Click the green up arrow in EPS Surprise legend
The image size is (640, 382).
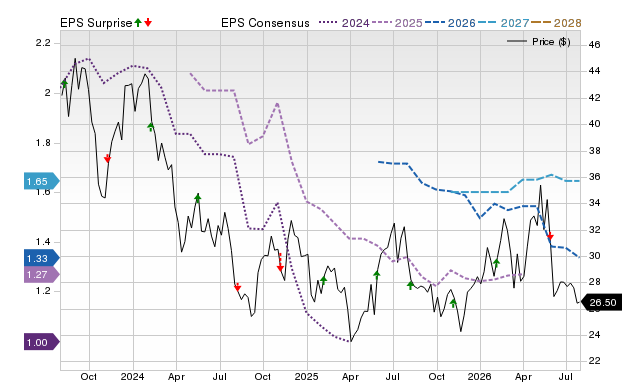pos(138,22)
